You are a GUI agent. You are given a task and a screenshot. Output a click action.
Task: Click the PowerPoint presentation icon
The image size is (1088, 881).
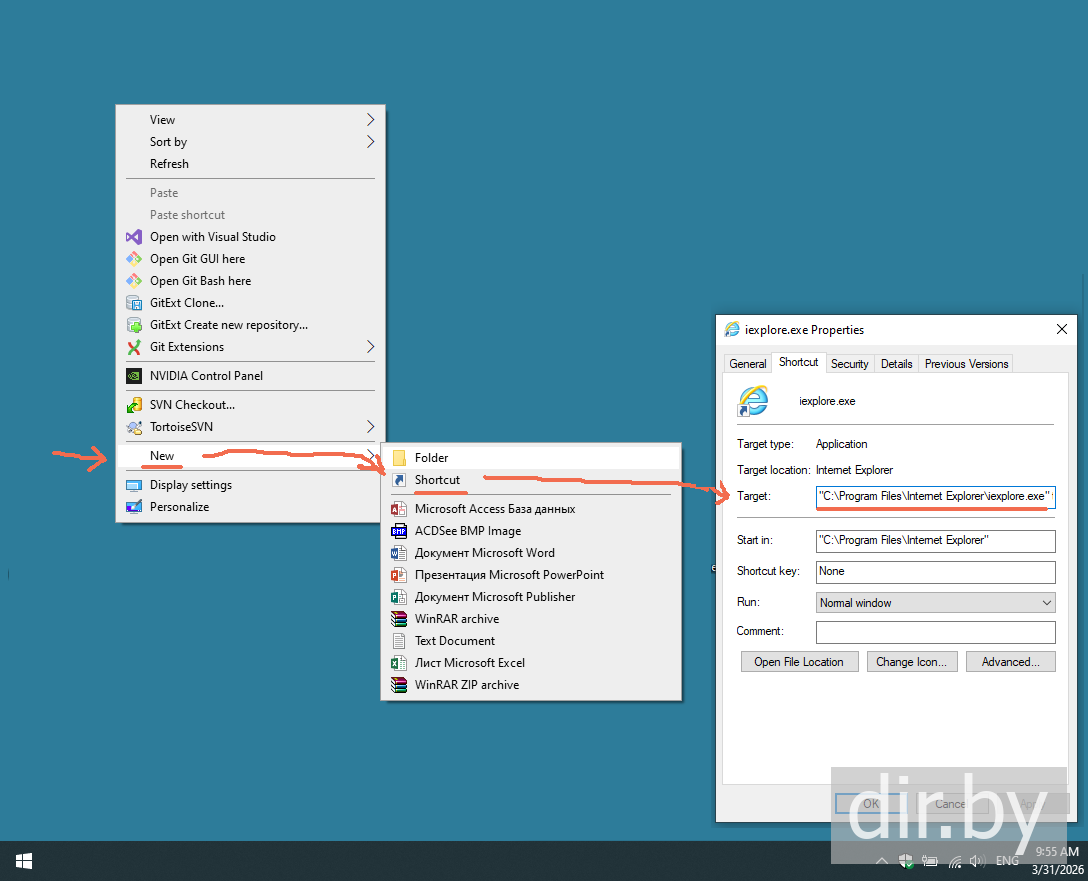pos(399,575)
